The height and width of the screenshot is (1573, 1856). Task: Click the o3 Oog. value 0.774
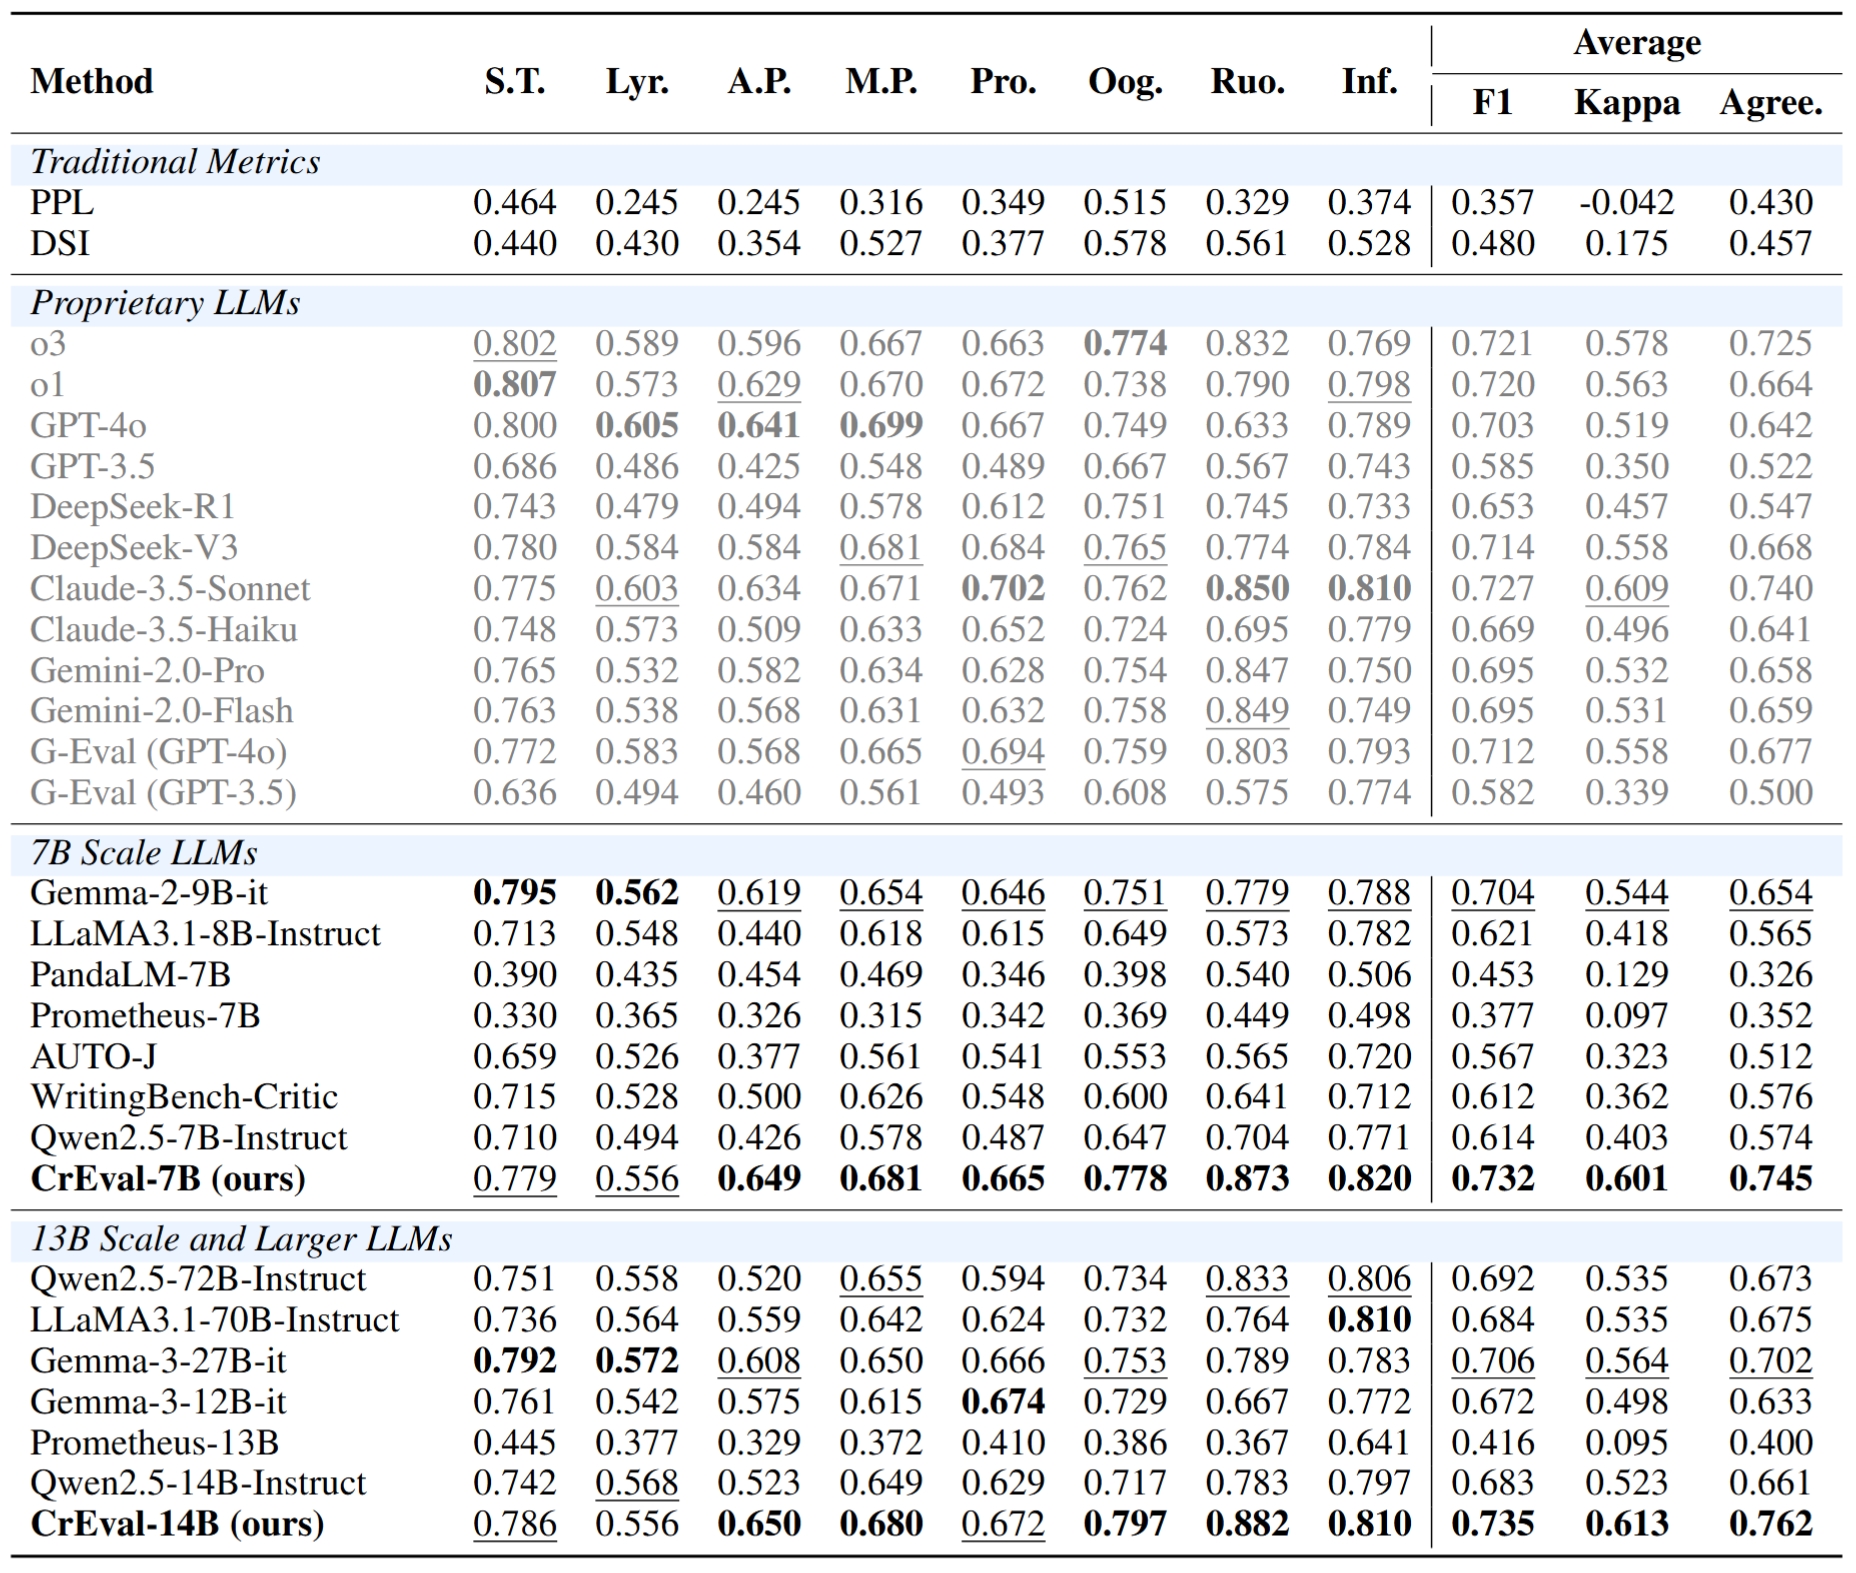[1125, 344]
